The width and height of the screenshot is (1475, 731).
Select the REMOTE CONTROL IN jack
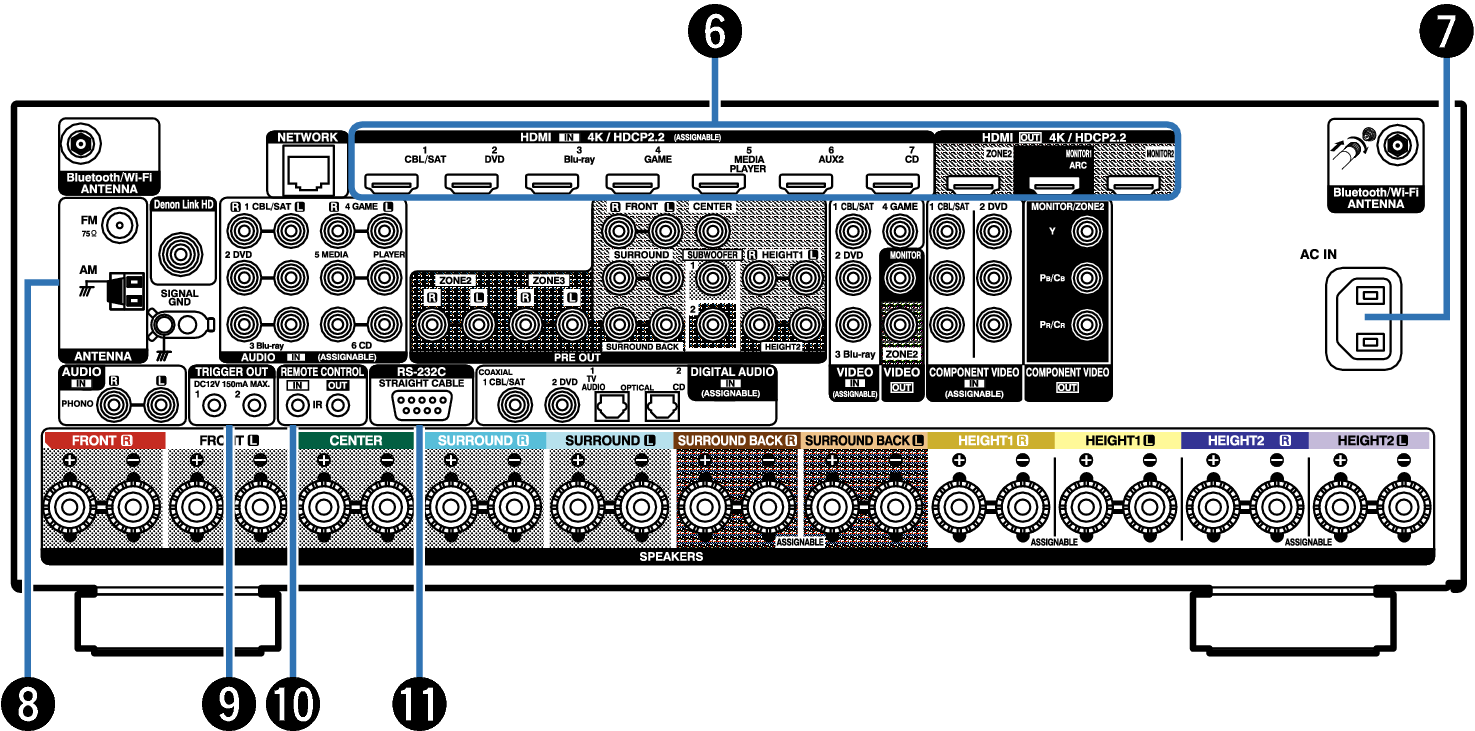(297, 406)
